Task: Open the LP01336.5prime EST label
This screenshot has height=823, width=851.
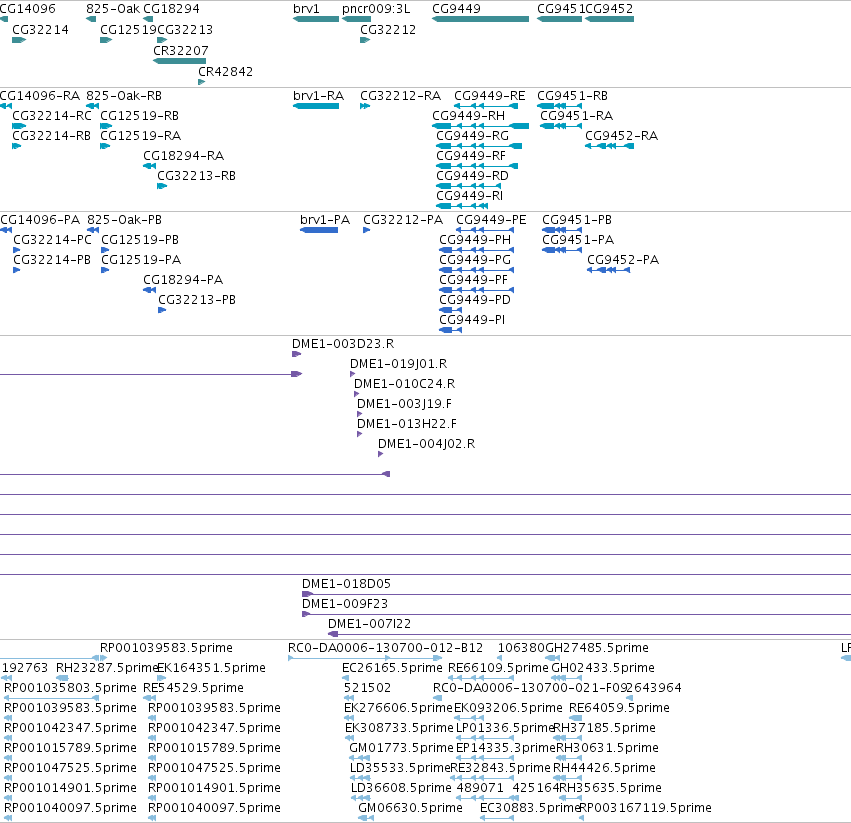Action: 505,729
